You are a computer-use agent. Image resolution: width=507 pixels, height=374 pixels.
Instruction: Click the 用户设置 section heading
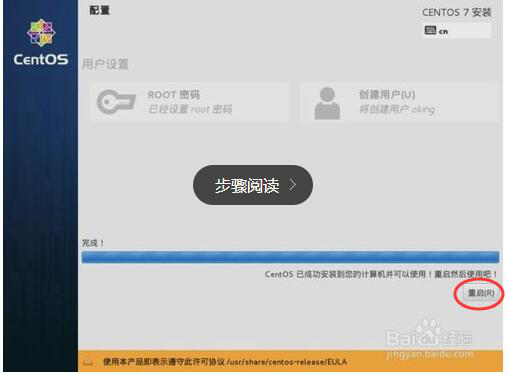tap(105, 64)
